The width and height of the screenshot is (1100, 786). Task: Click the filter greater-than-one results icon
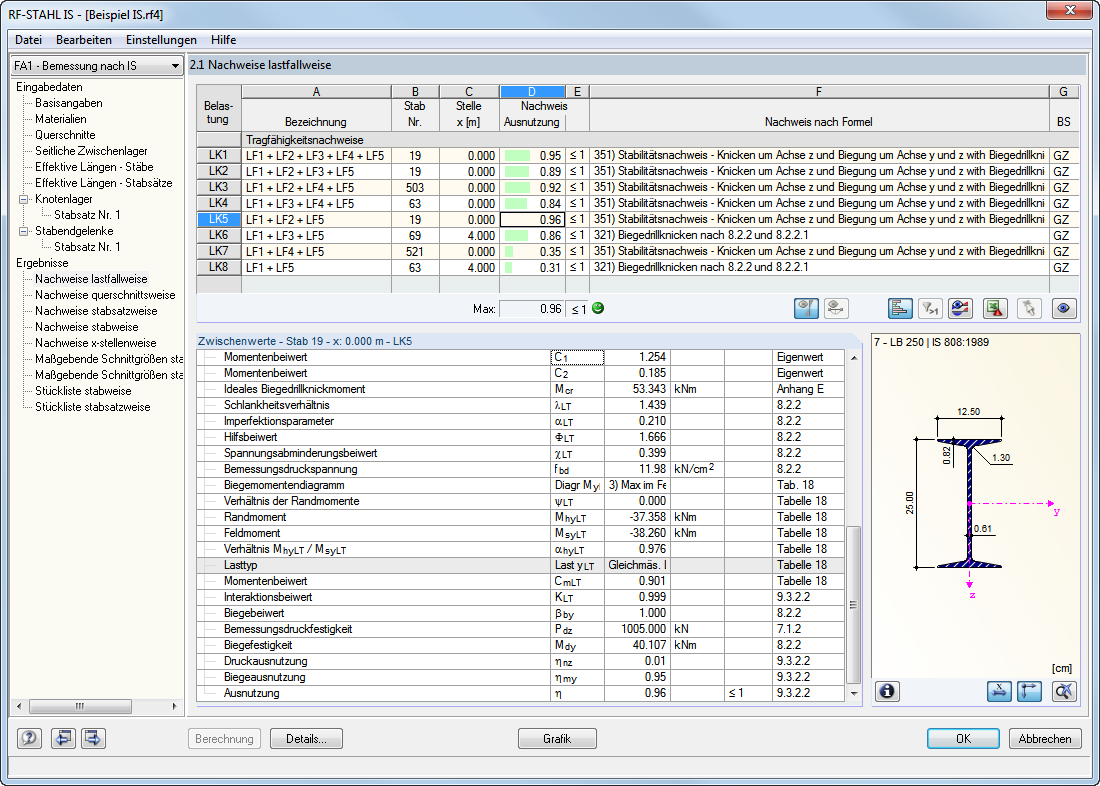930,308
